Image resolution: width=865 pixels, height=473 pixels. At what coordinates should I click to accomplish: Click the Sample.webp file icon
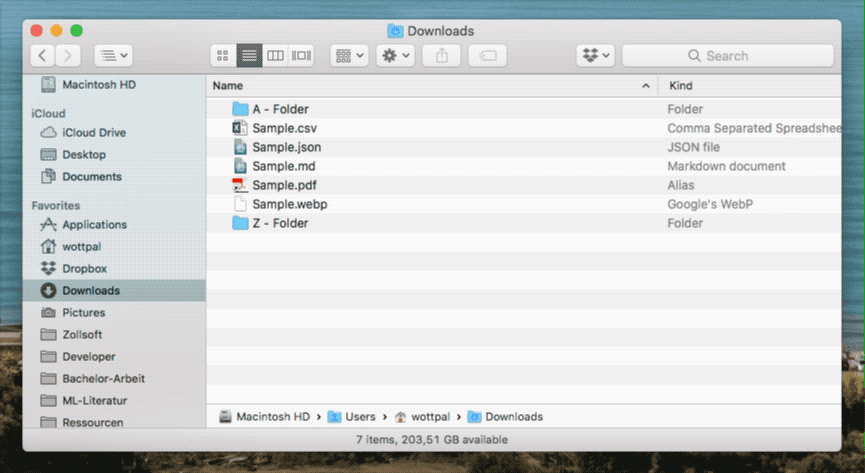[240, 204]
